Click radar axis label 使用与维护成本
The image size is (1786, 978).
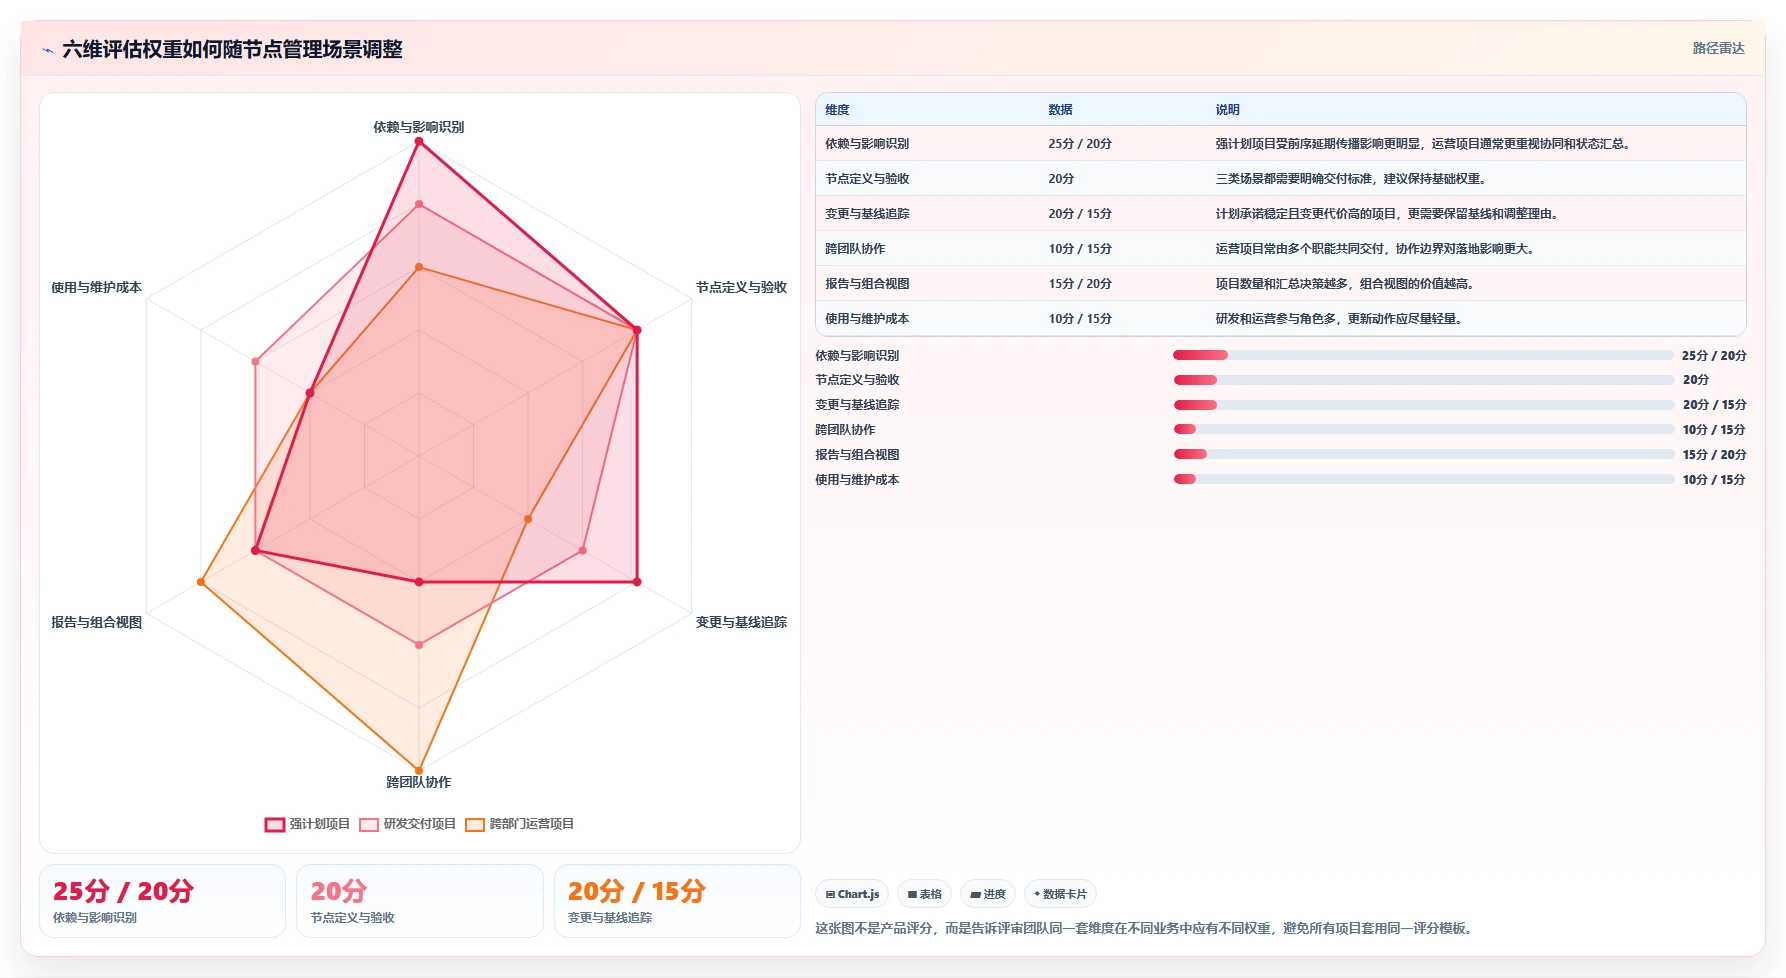click(96, 287)
